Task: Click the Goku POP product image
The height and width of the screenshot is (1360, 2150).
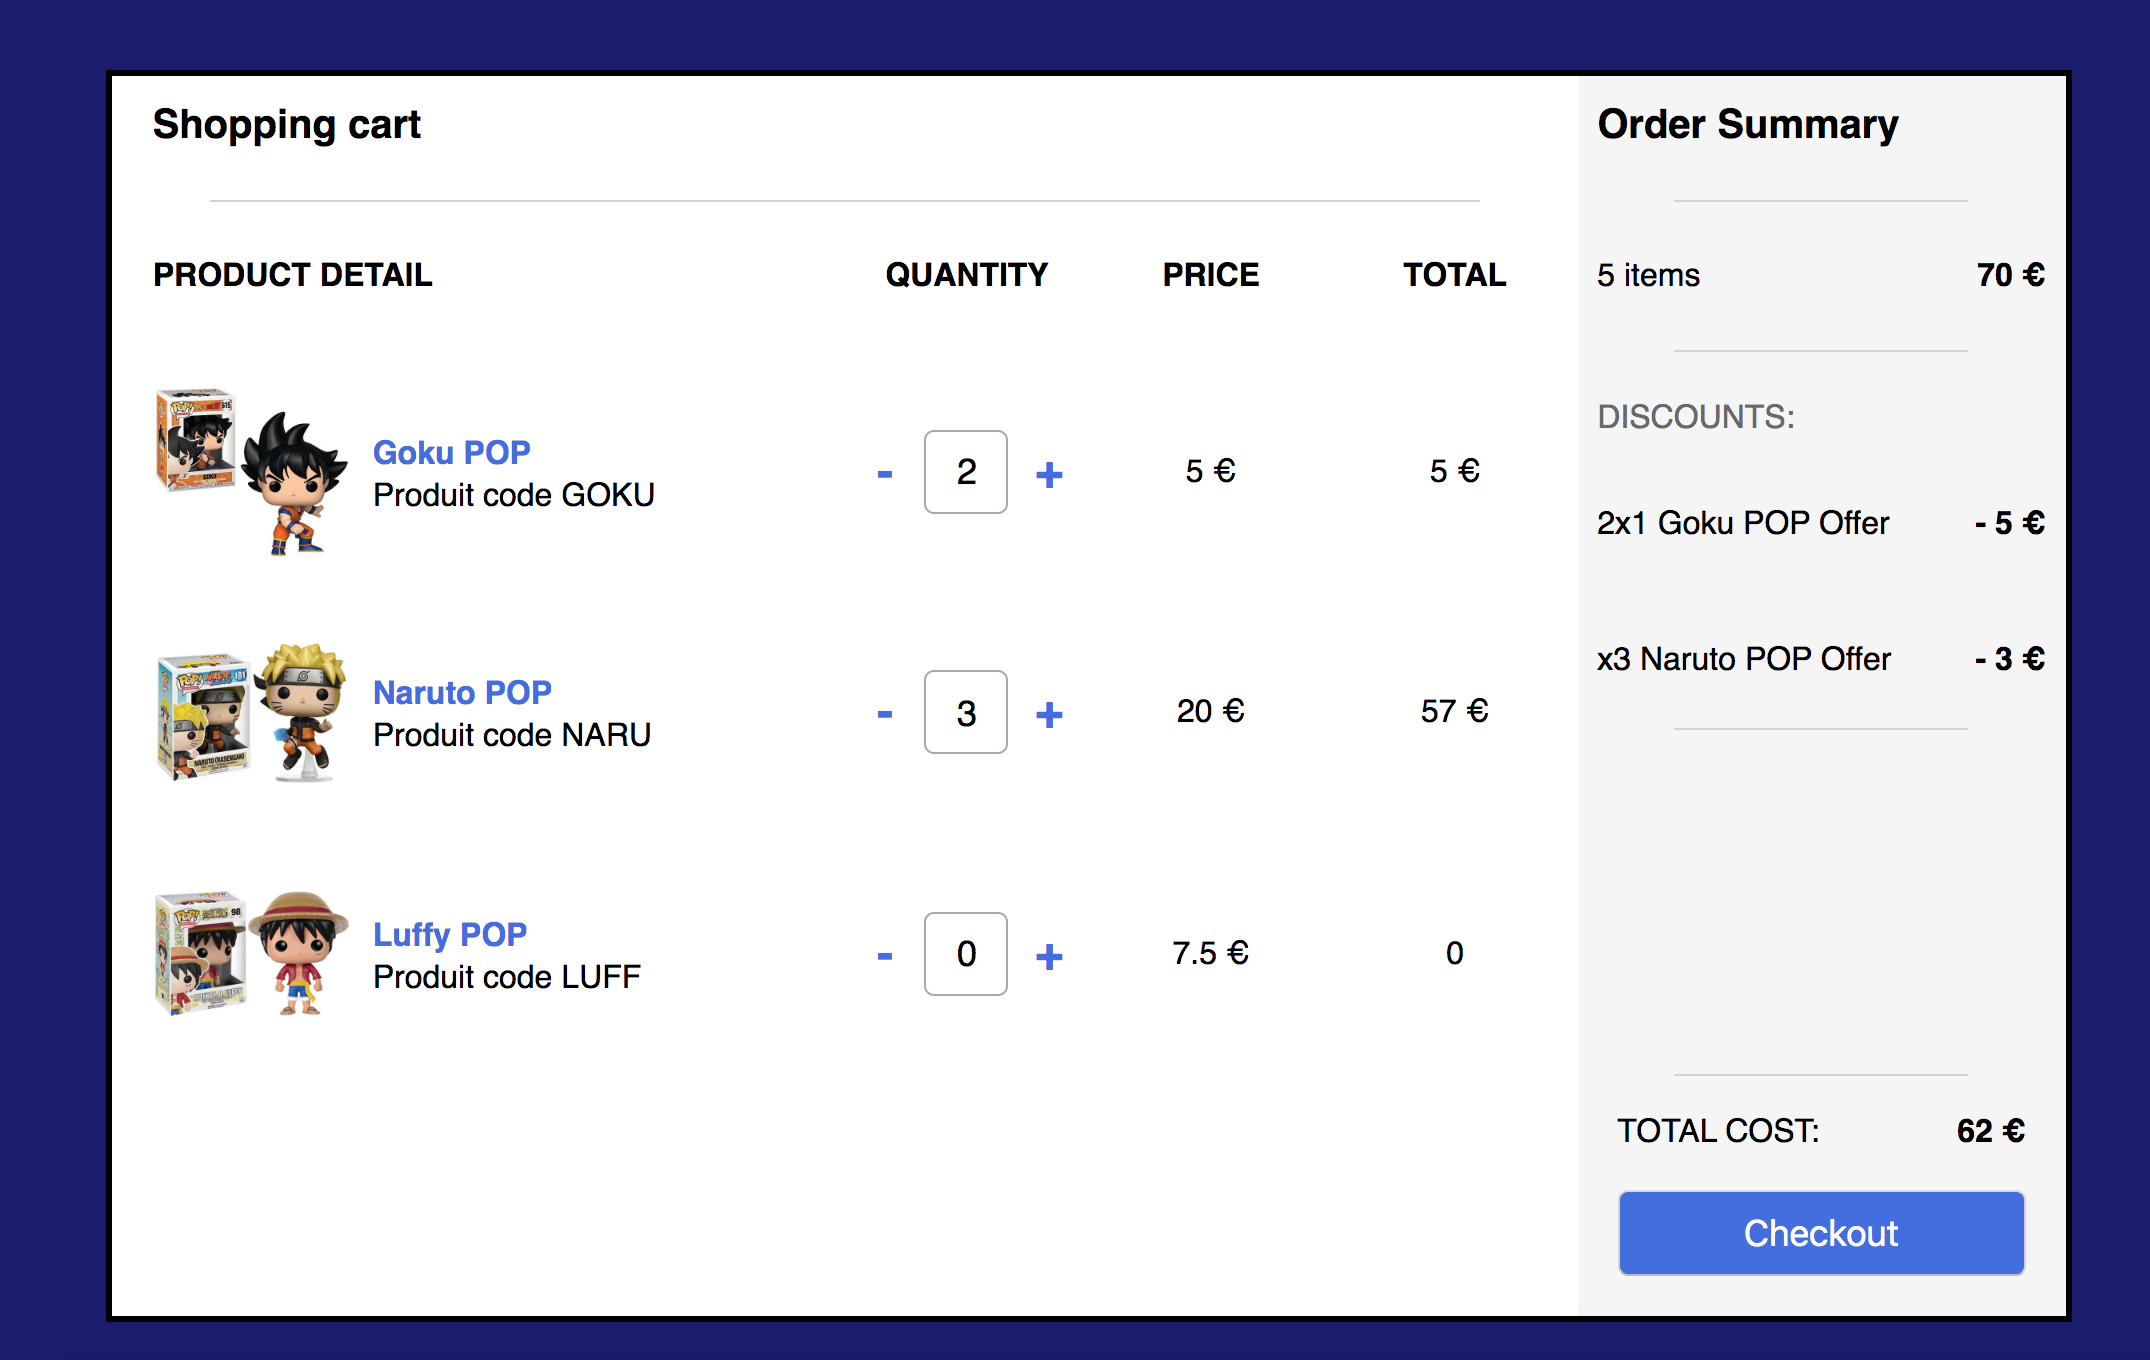Action: tap(252, 471)
